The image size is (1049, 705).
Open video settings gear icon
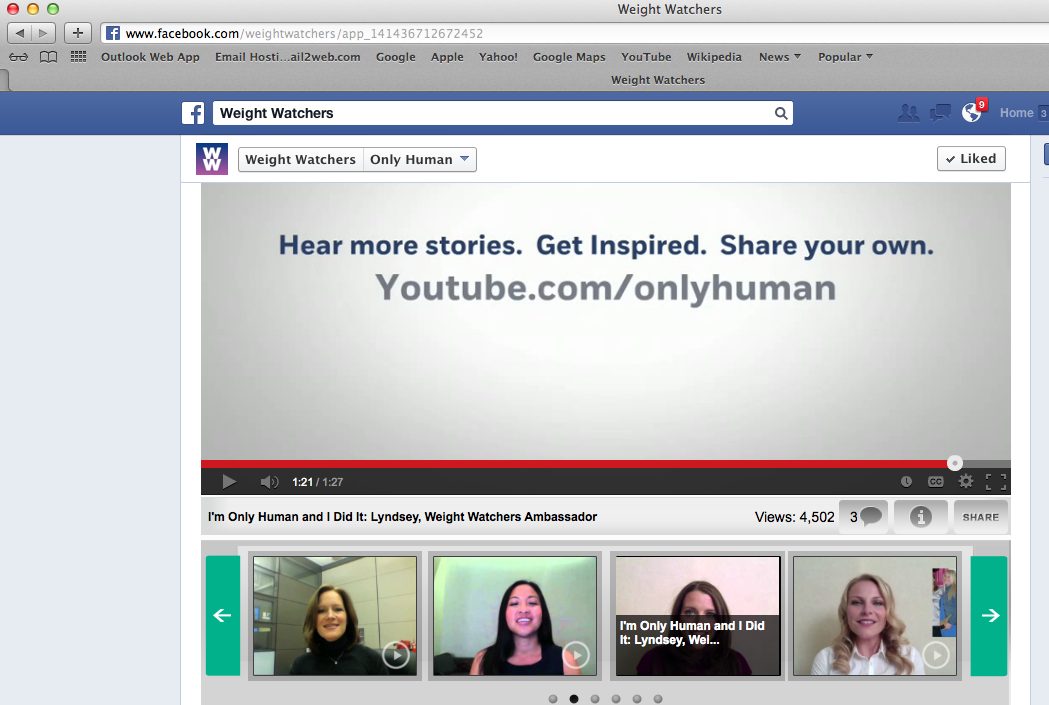tap(965, 482)
